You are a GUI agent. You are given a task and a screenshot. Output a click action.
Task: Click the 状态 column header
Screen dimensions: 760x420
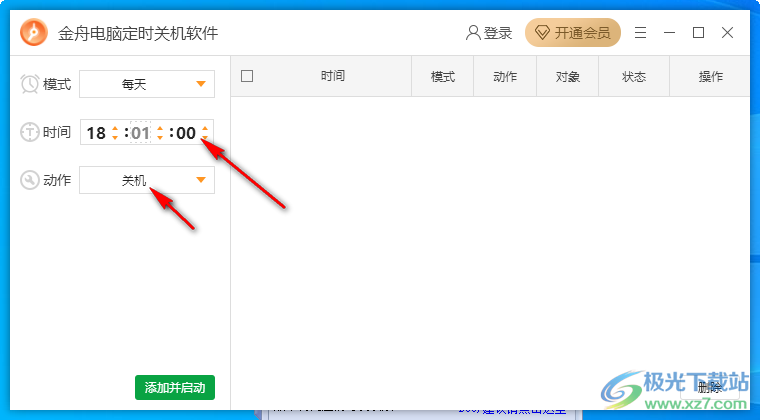click(634, 77)
